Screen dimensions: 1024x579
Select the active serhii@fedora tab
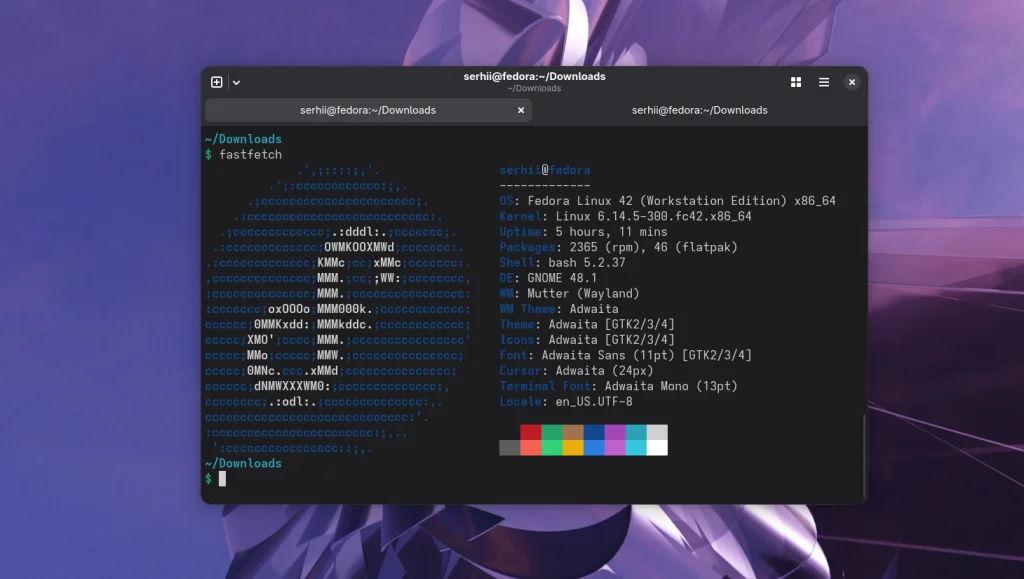pyautogui.click(x=370, y=110)
